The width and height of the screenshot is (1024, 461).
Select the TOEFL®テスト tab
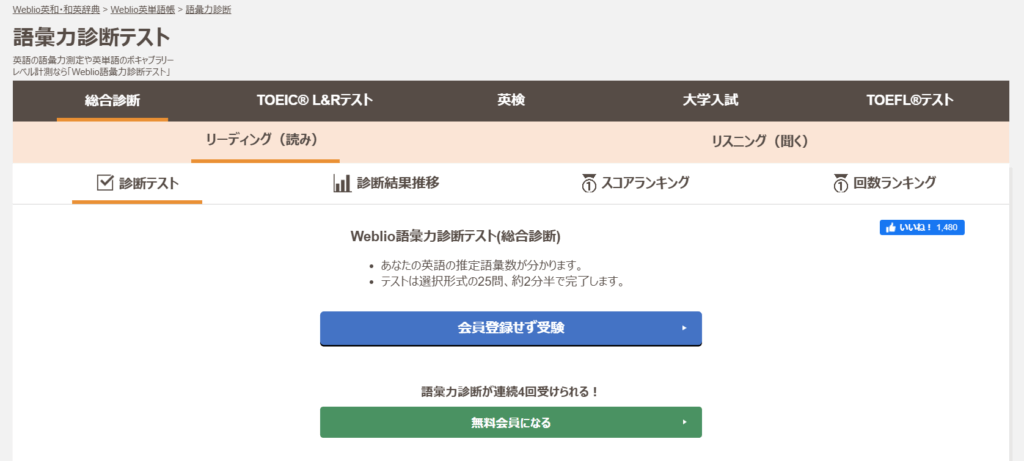tap(909, 101)
